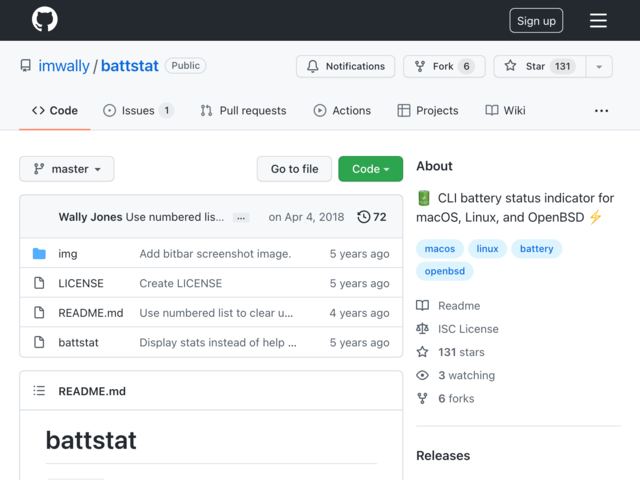
Task: Click the '5 years ago' timestamp for img
Action: pos(359,254)
